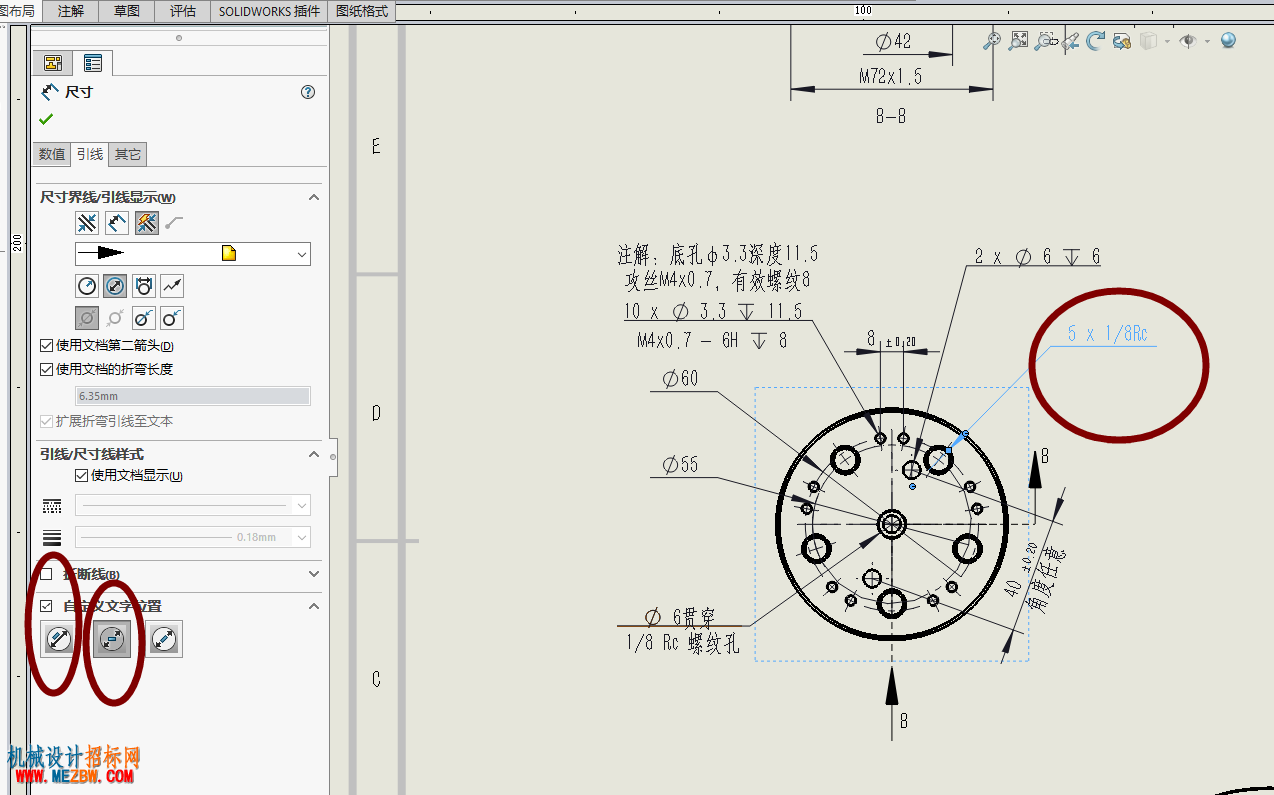
Task: Switch to the 其它 tab
Action: pos(128,154)
